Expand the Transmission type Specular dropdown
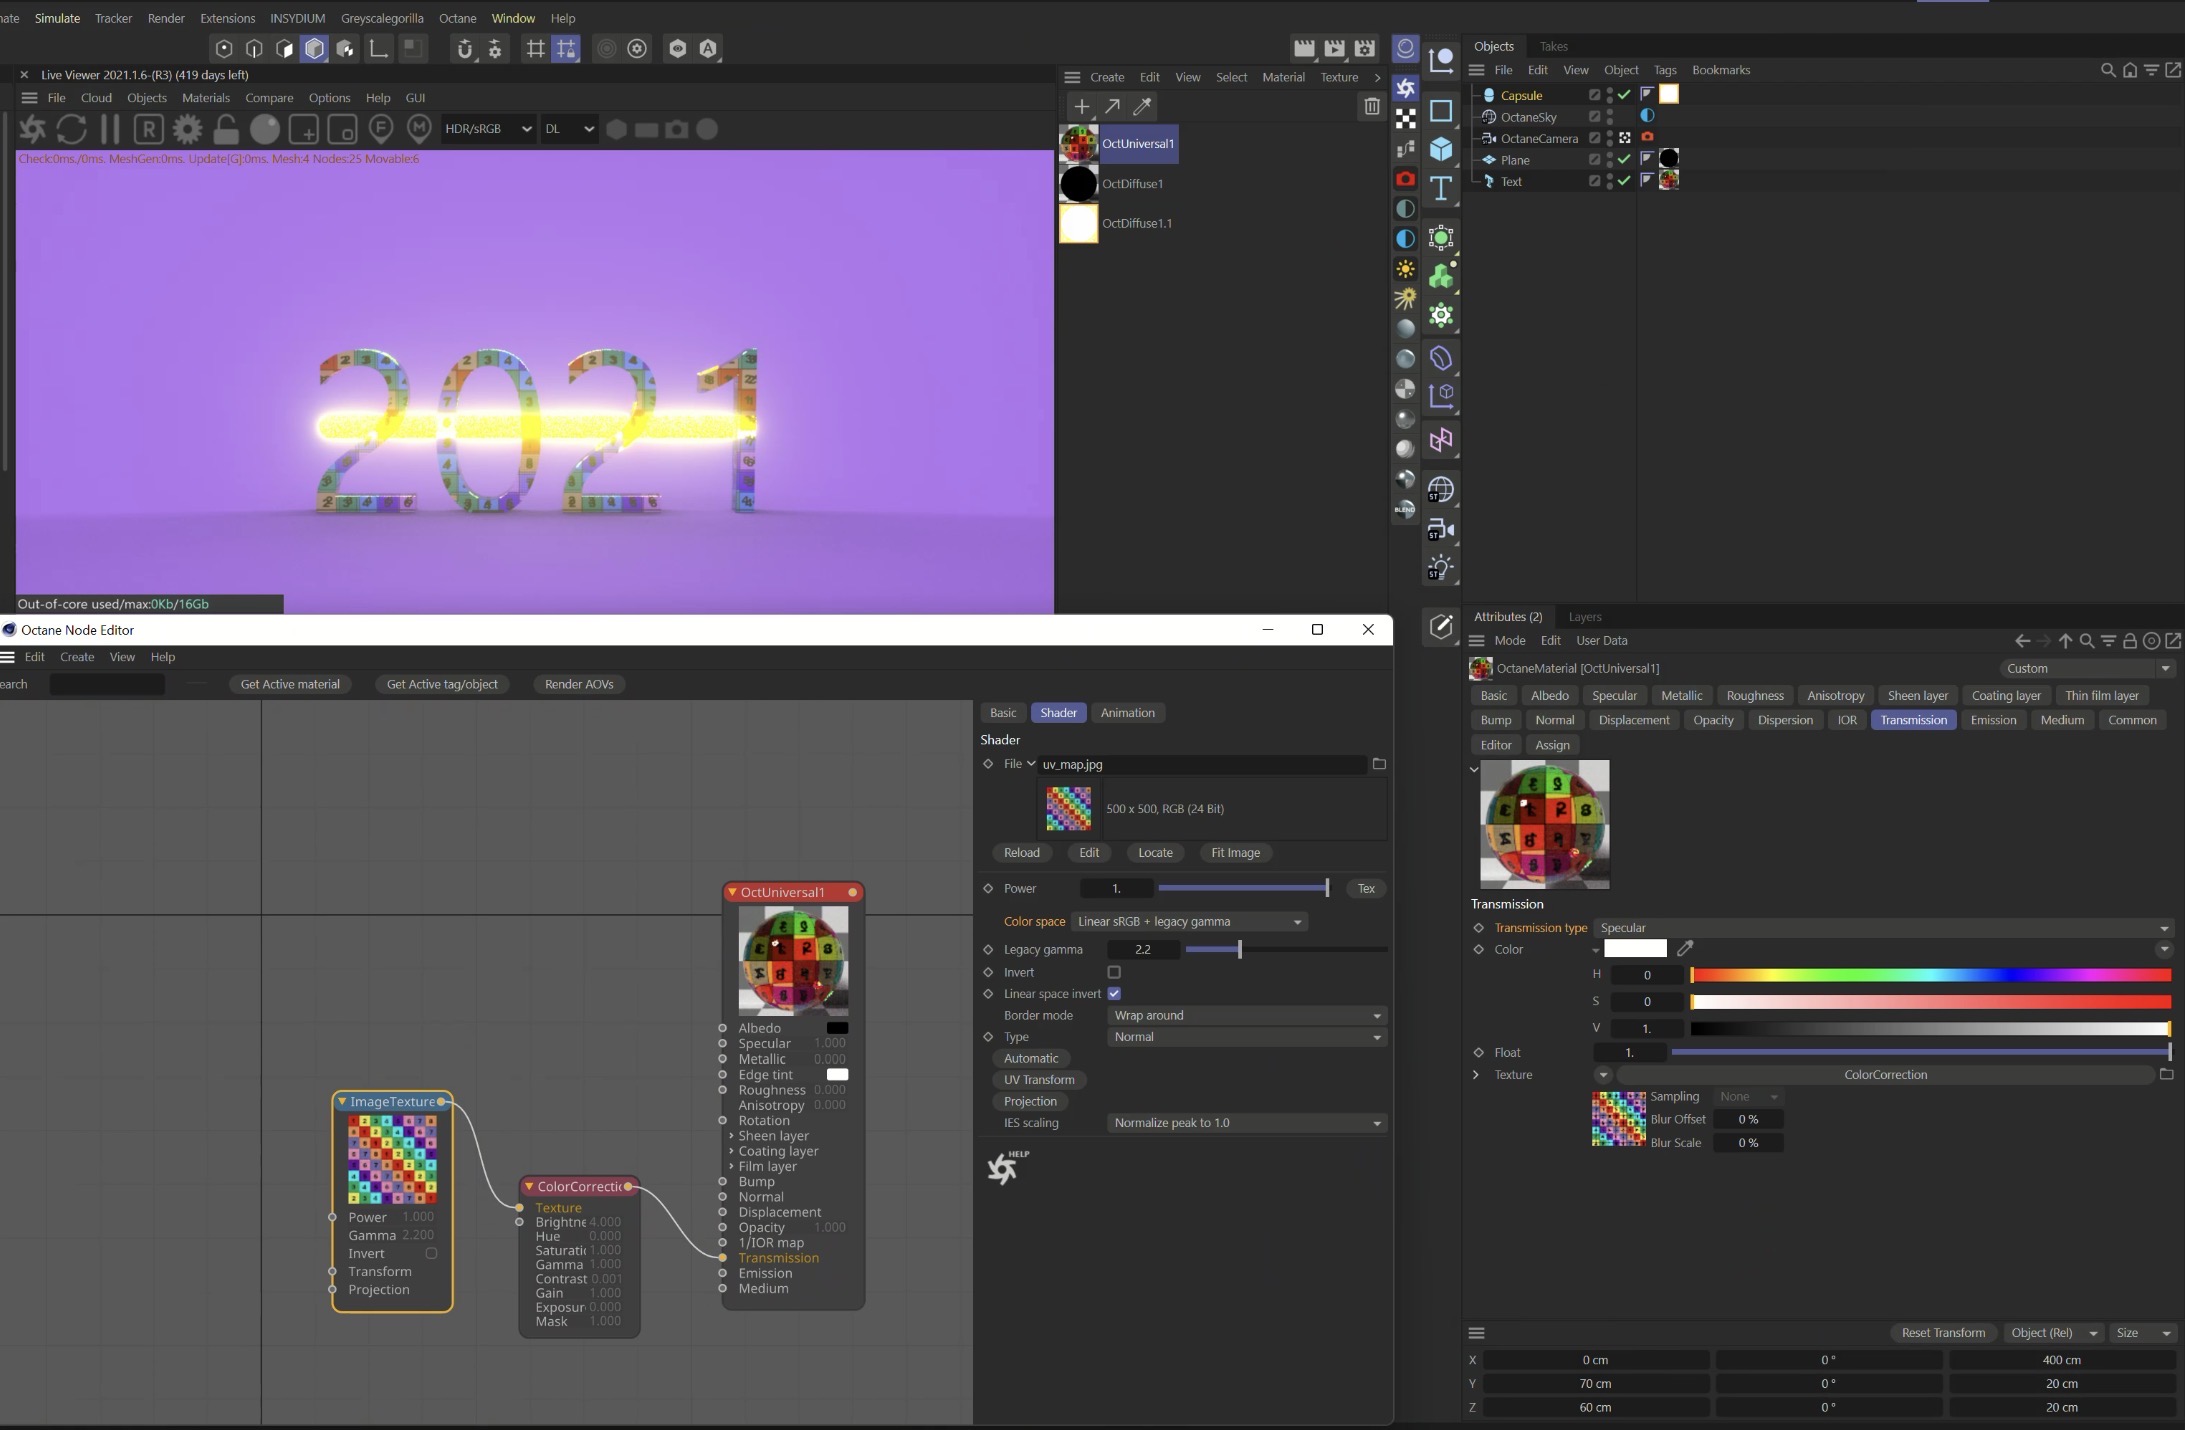Image resolution: width=2185 pixels, height=1430 pixels. [x=1882, y=928]
